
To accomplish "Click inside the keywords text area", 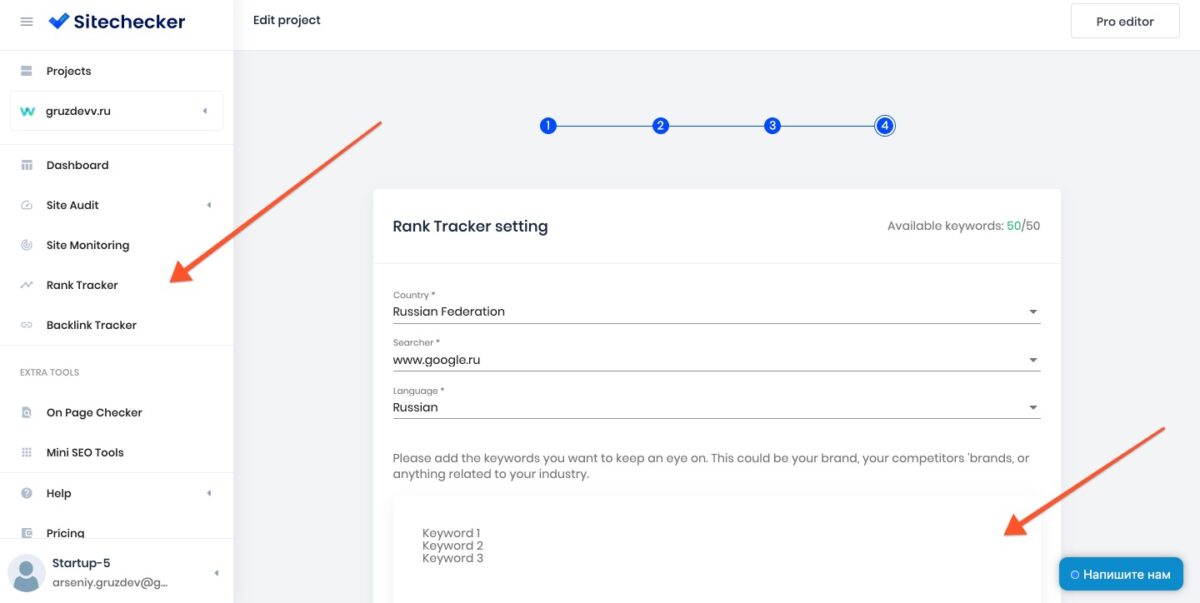I will [716, 550].
